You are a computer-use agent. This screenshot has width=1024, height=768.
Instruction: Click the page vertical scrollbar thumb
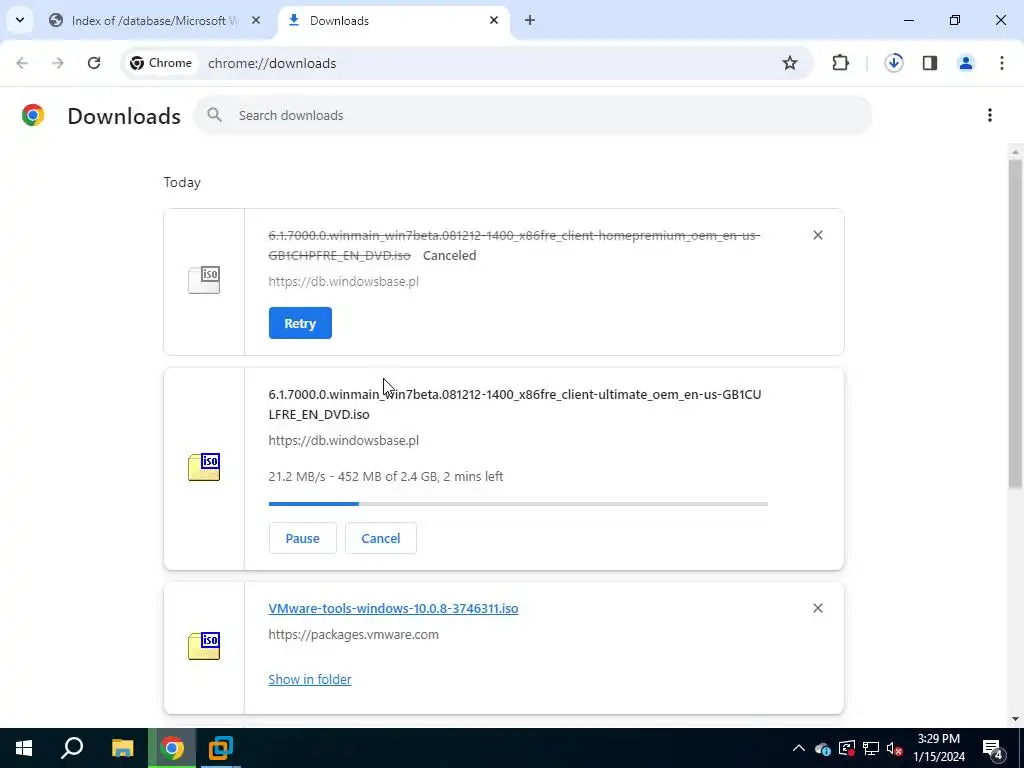pyautogui.click(x=1015, y=323)
